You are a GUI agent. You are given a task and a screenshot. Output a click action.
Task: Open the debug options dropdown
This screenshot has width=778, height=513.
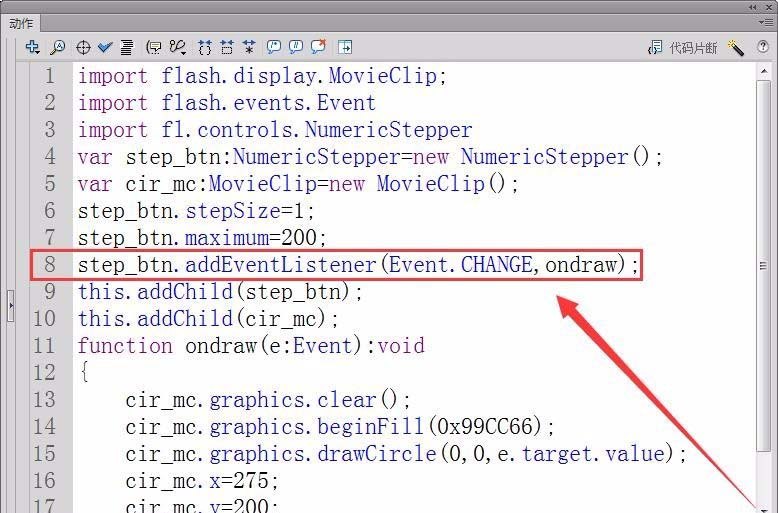tap(178, 48)
